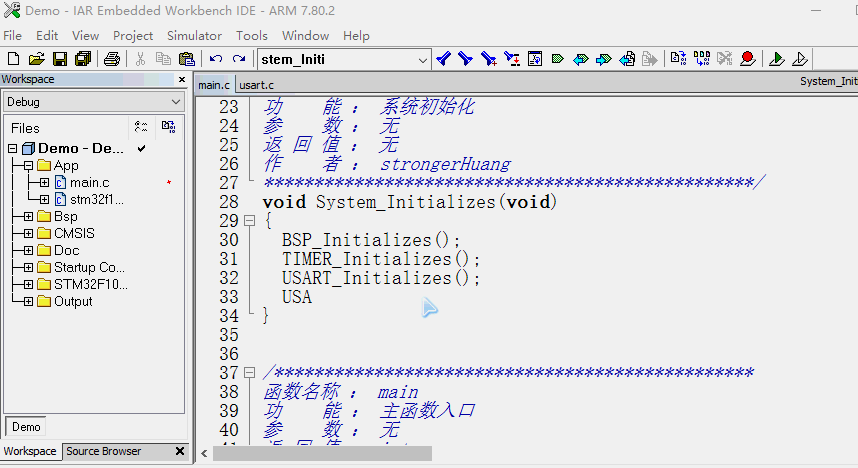Screen dimensions: 858x468
Task: Start Download and Debug green play icon
Action: pyautogui.click(x=777, y=60)
